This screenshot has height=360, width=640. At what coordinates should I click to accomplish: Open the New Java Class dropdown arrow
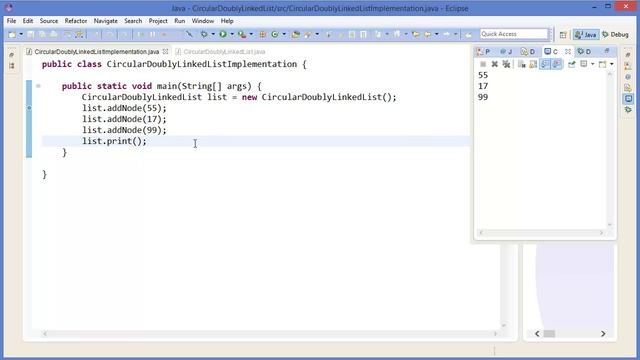(284, 35)
